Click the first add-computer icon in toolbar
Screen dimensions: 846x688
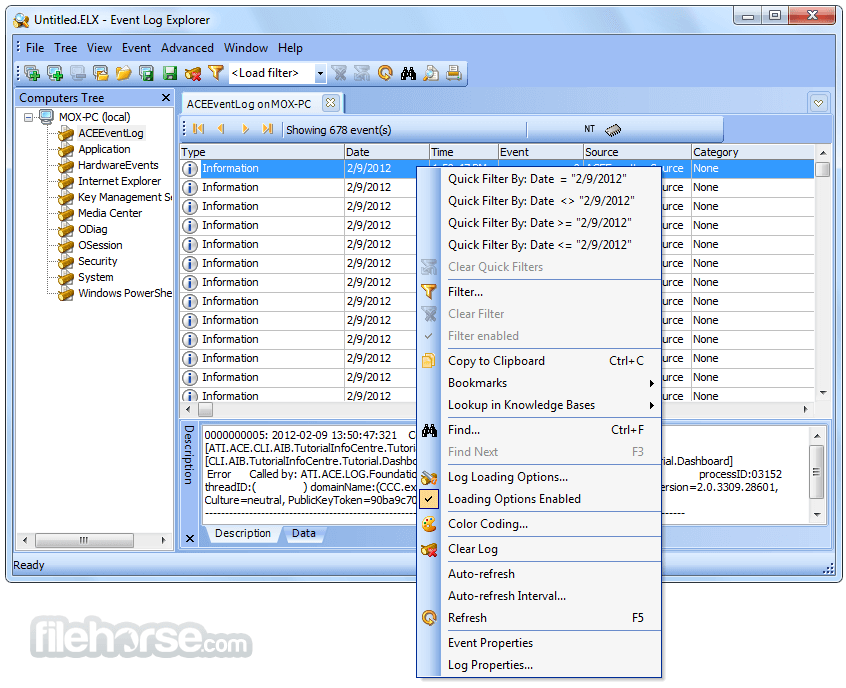tap(32, 73)
